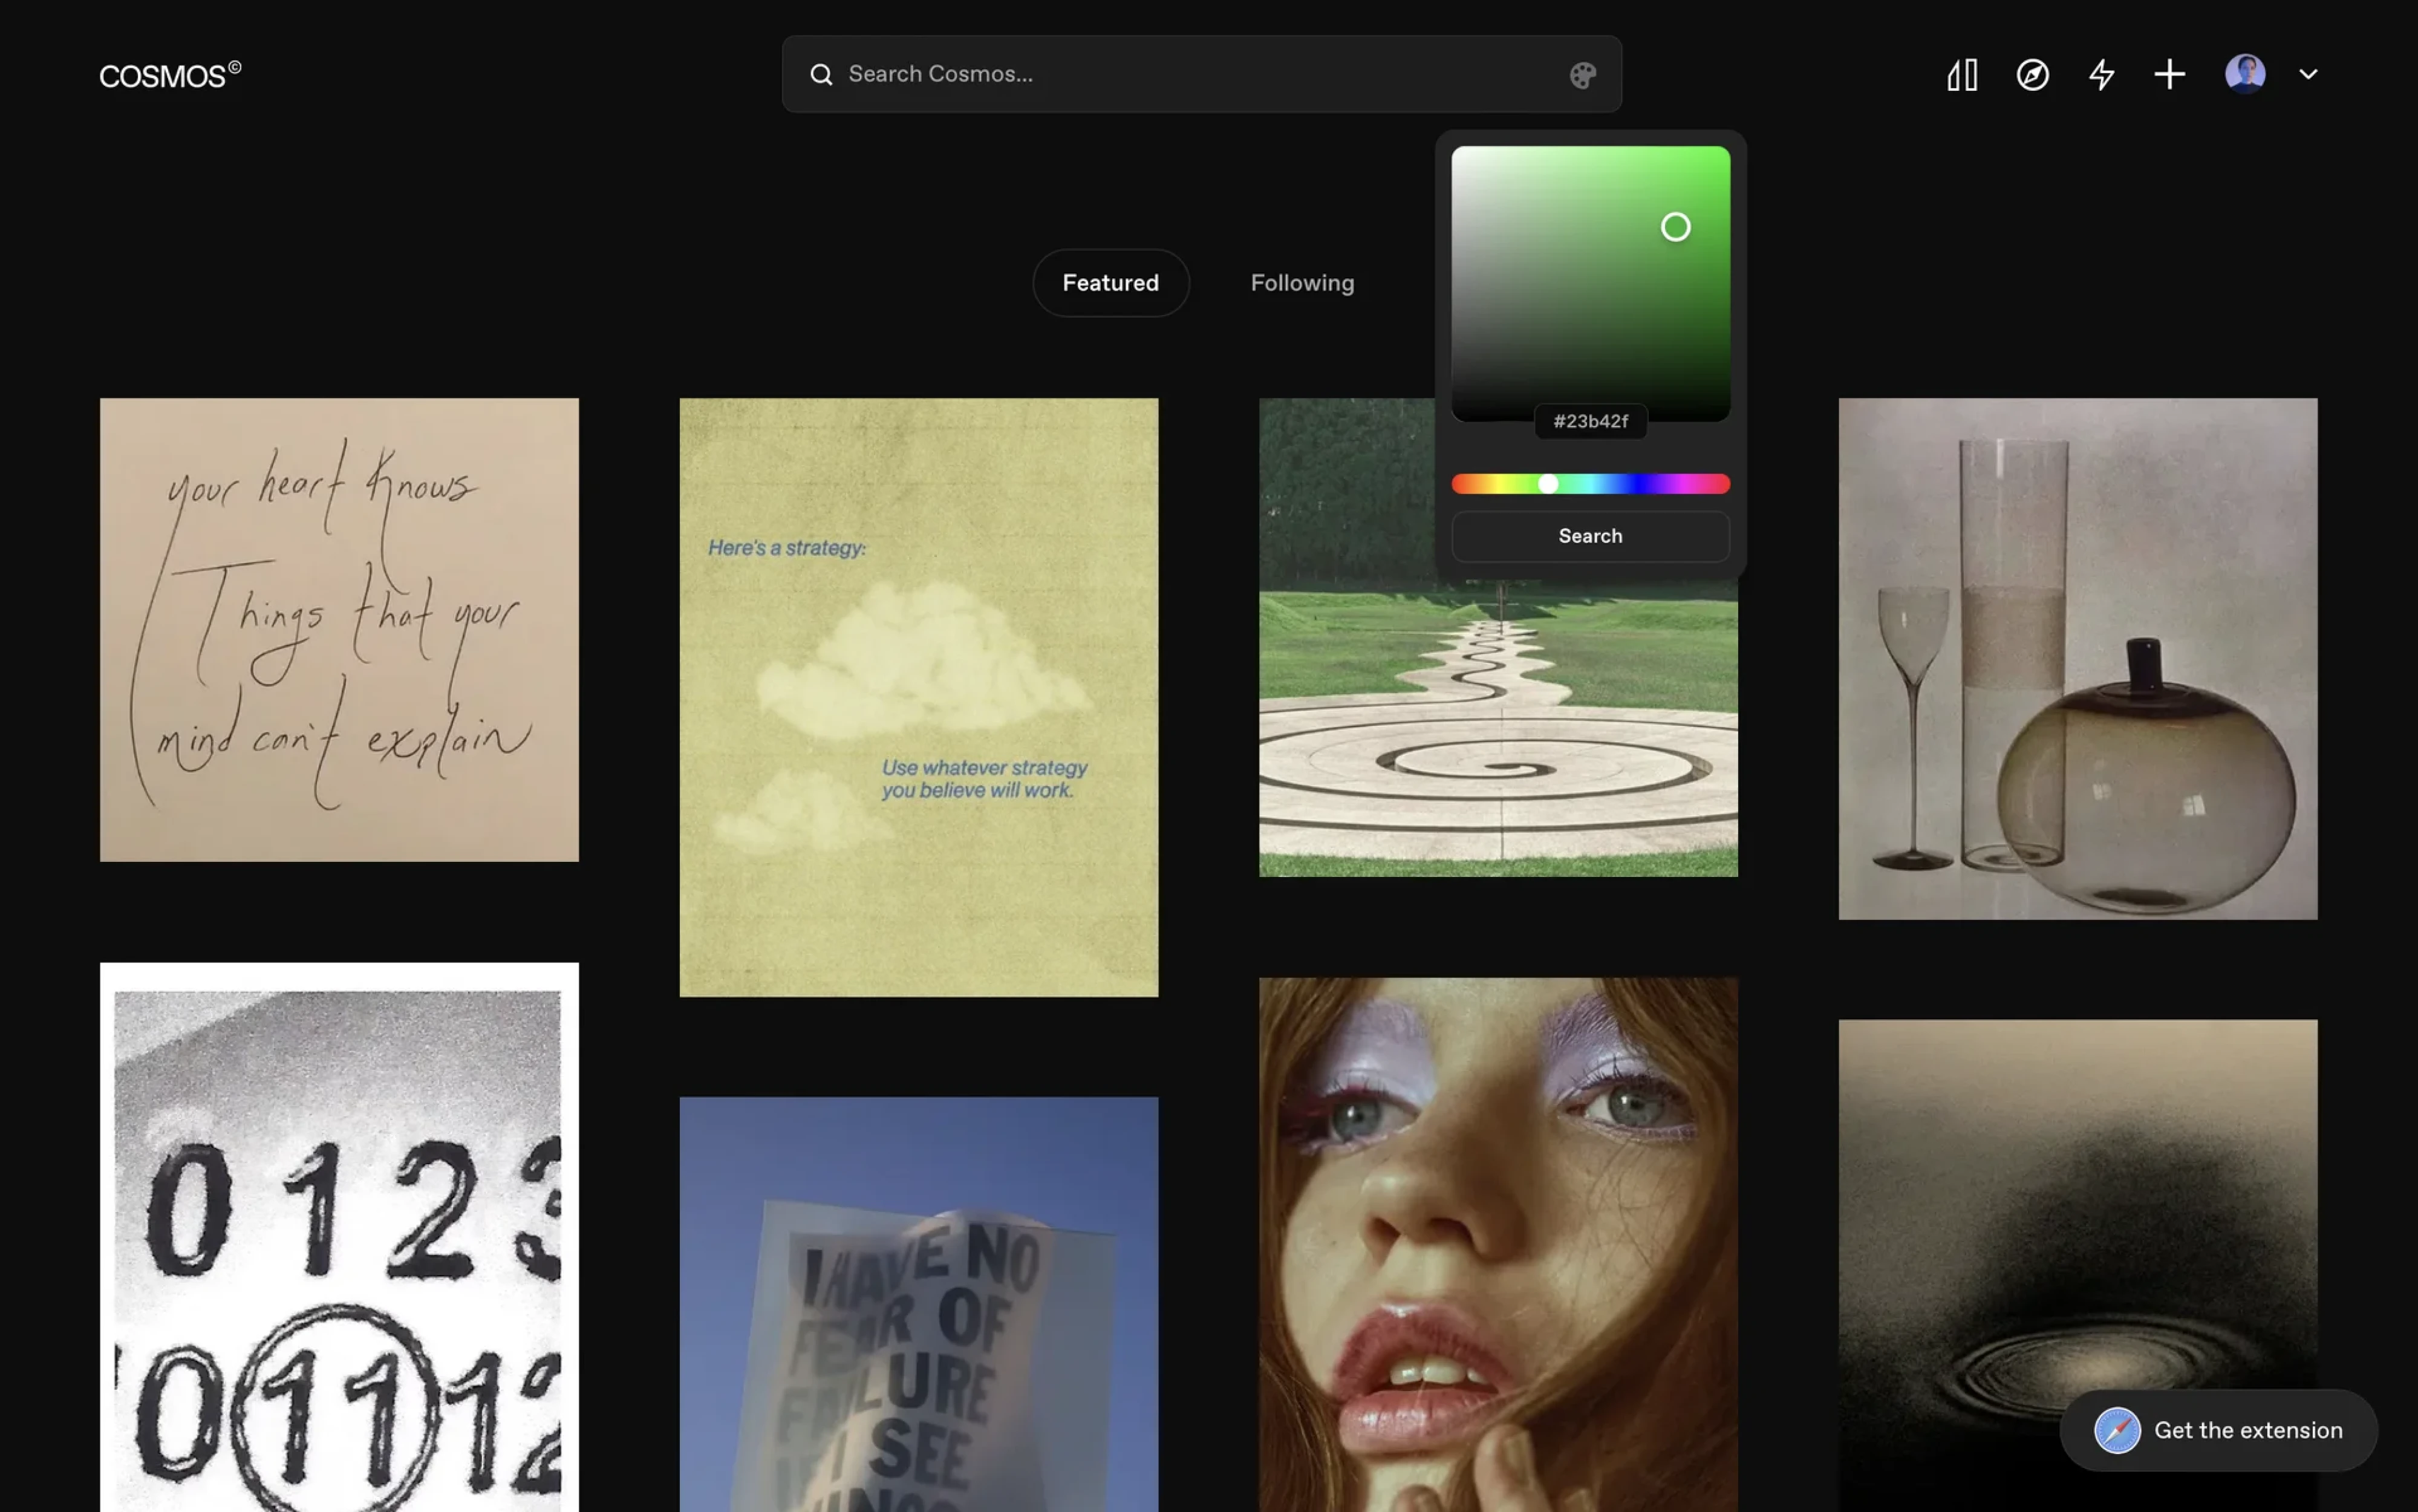Open the compass discover icon

tap(2032, 75)
